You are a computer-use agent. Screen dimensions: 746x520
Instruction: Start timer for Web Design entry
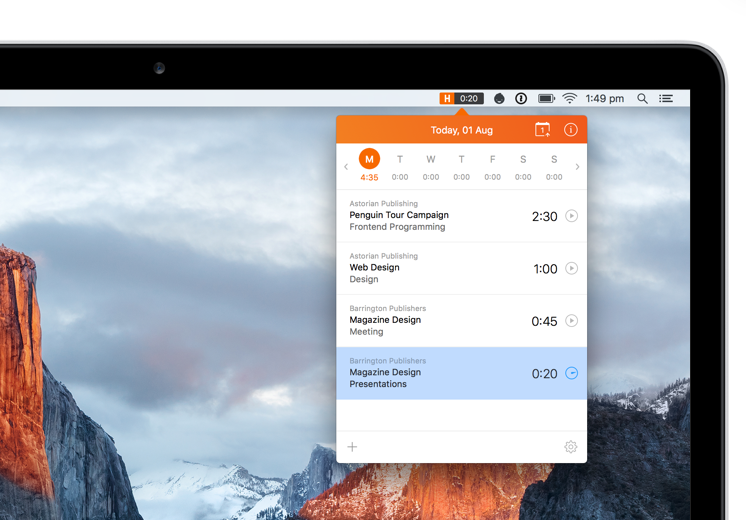tap(571, 268)
